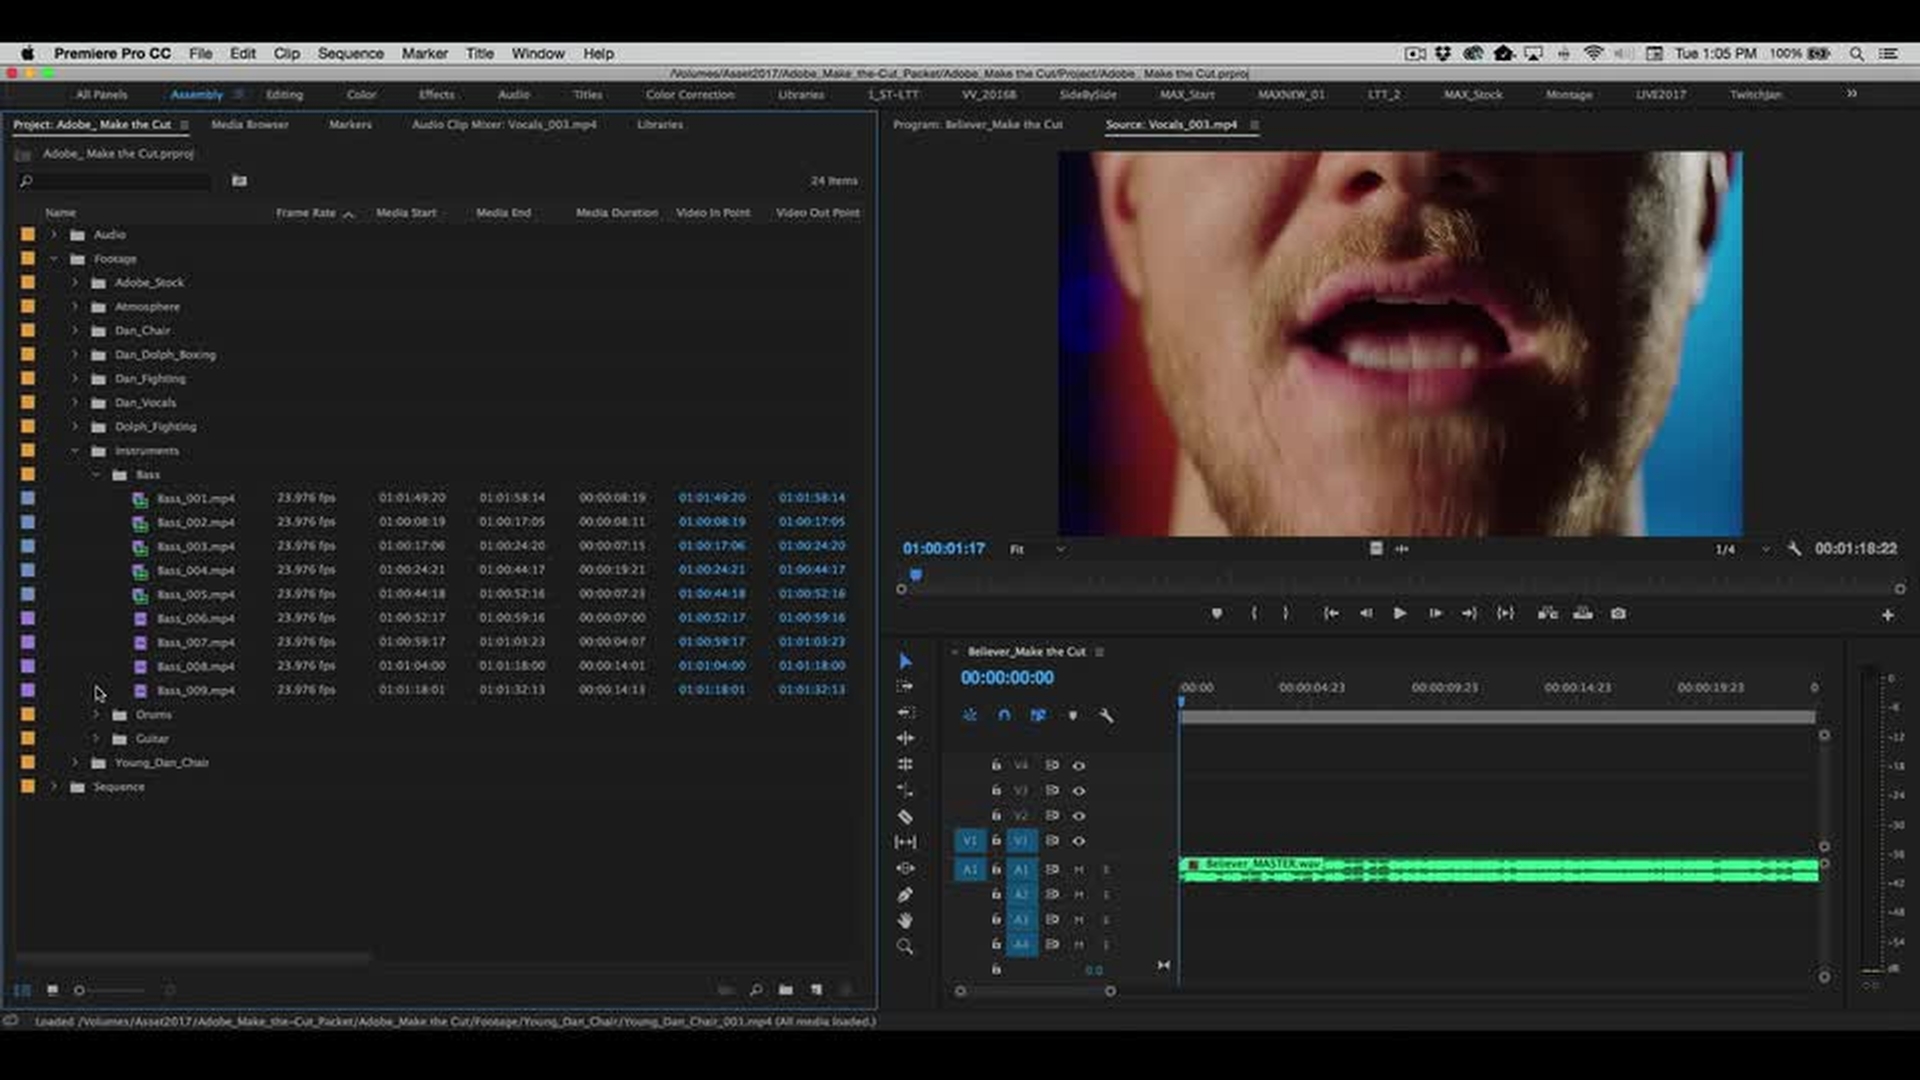Step forward one frame
The image size is (1920, 1080).
tap(1435, 614)
